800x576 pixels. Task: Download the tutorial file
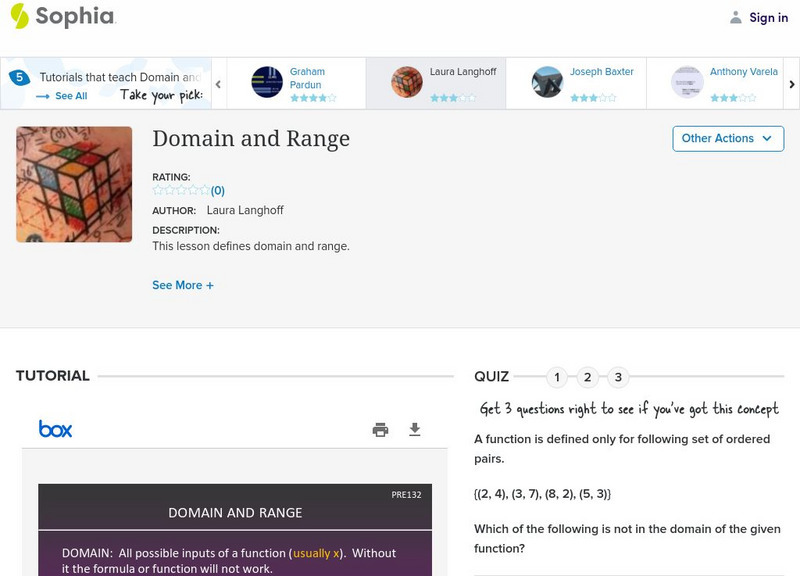click(x=415, y=430)
